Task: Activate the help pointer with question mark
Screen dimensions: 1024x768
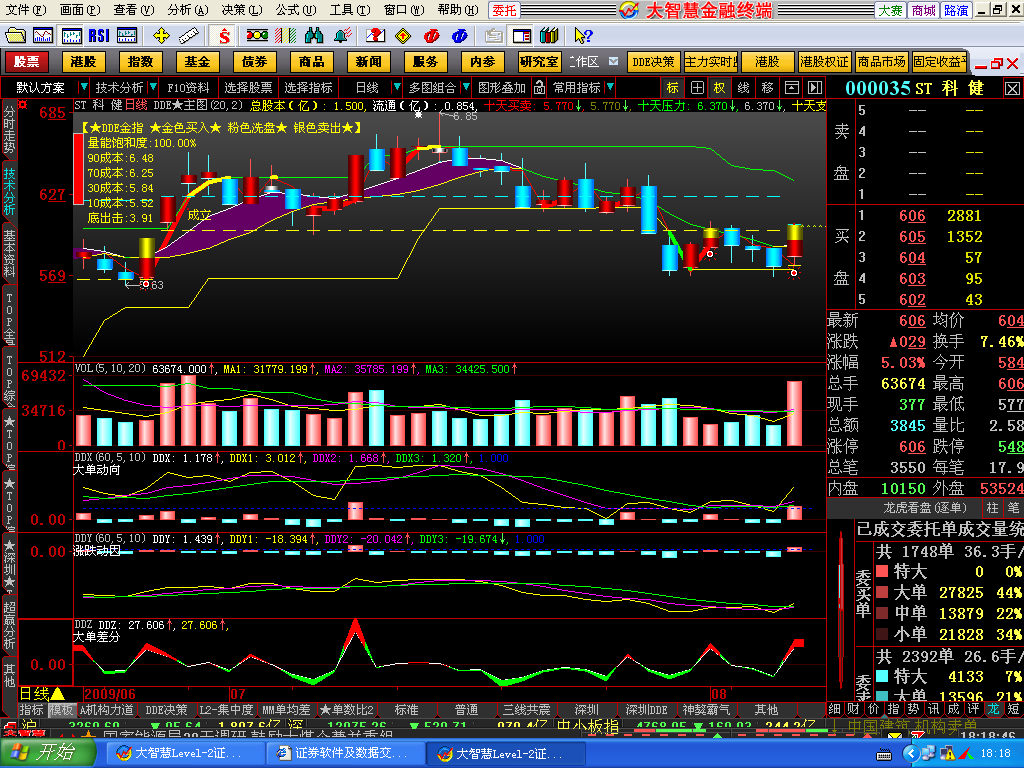Action: coord(583,35)
